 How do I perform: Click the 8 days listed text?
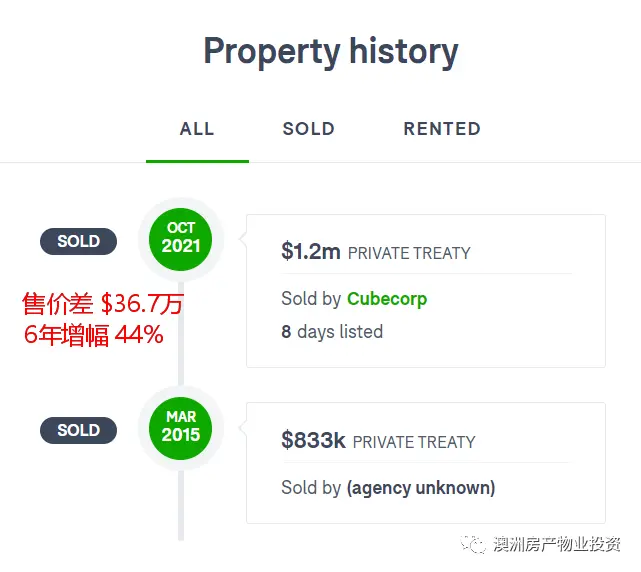tap(332, 332)
